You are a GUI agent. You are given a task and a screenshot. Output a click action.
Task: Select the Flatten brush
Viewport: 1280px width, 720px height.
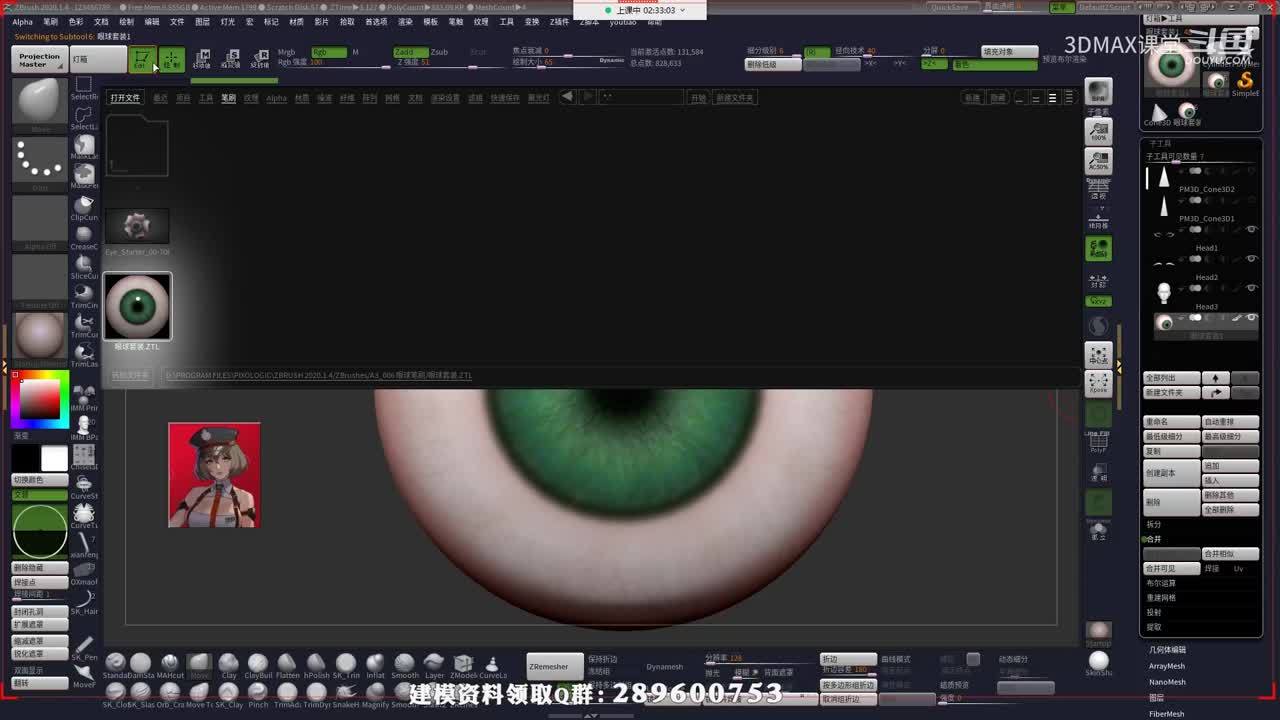(x=287, y=666)
